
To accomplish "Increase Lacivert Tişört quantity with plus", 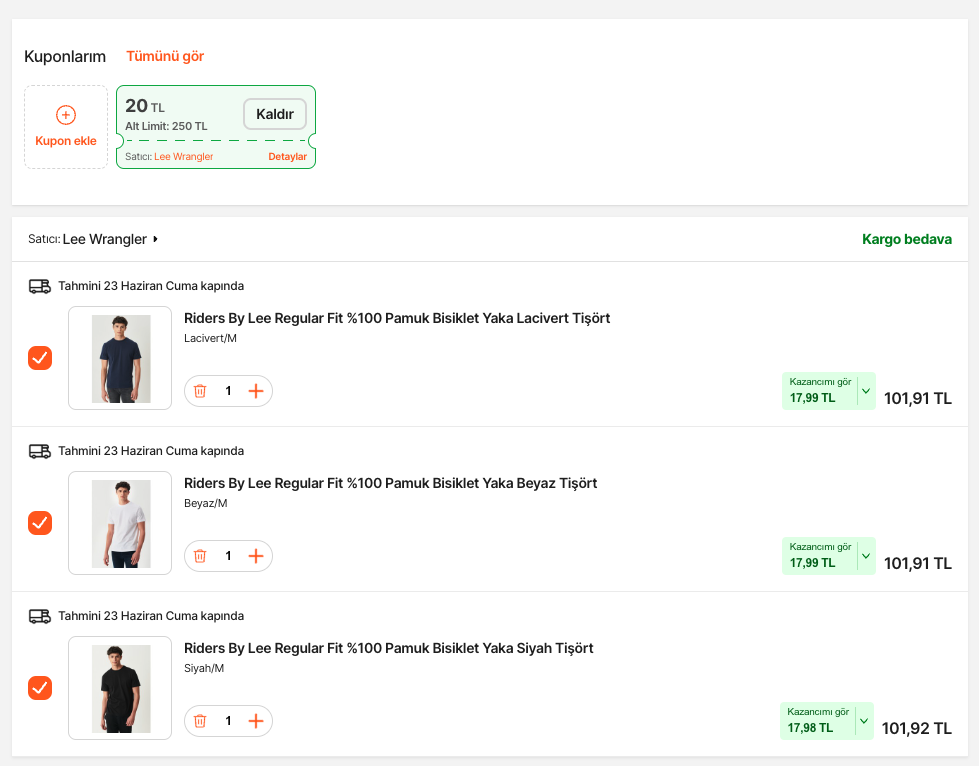I will pos(256,391).
